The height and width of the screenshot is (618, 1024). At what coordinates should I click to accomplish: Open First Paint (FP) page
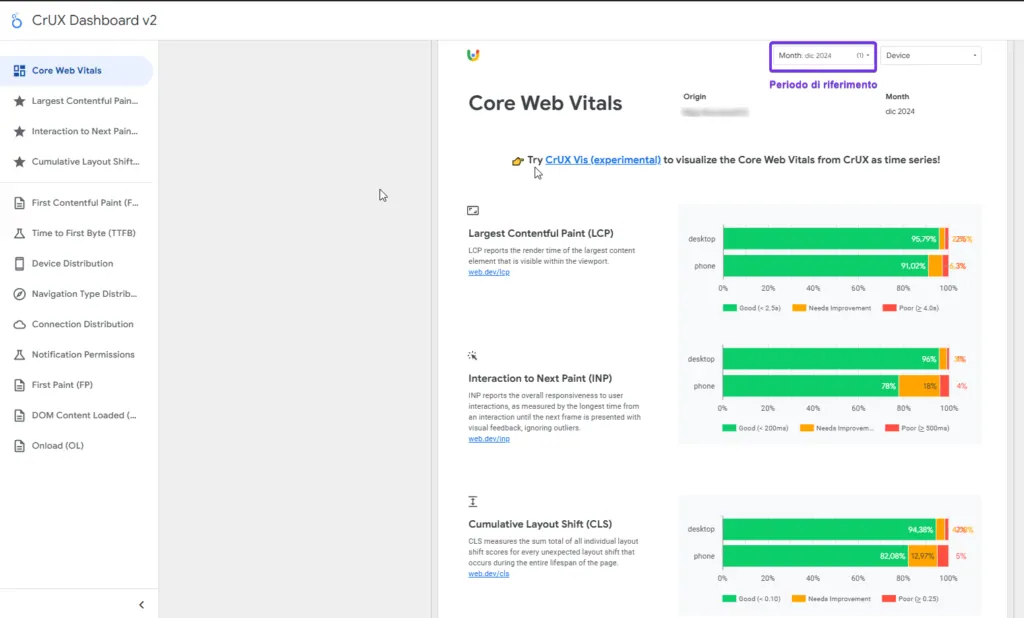pos(76,385)
